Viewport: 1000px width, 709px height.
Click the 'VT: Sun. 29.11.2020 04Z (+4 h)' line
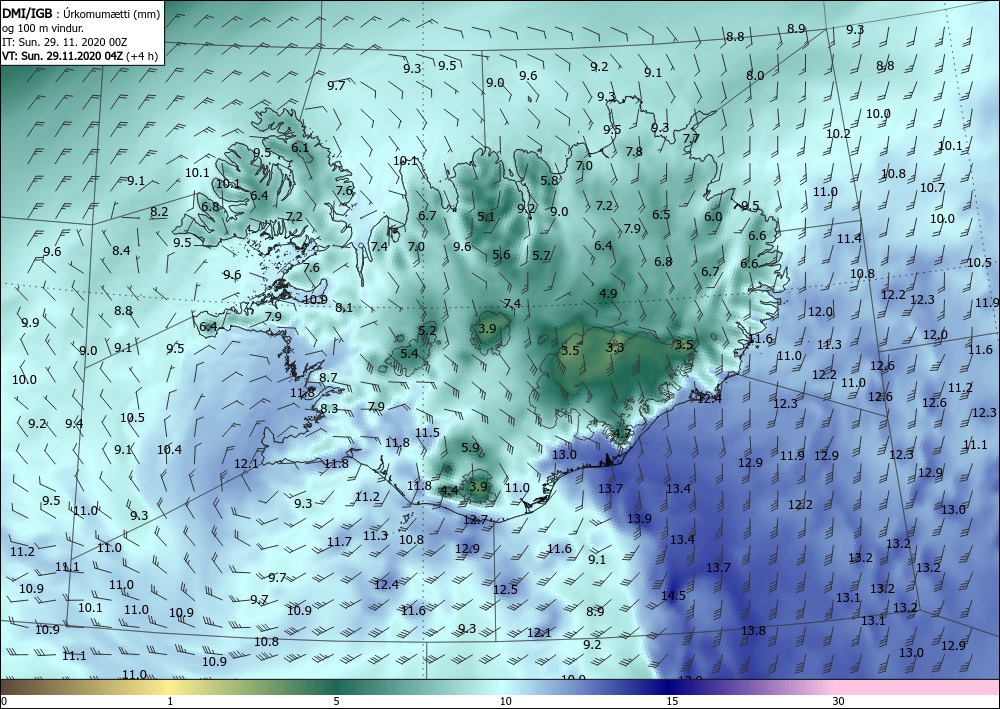coord(80,55)
